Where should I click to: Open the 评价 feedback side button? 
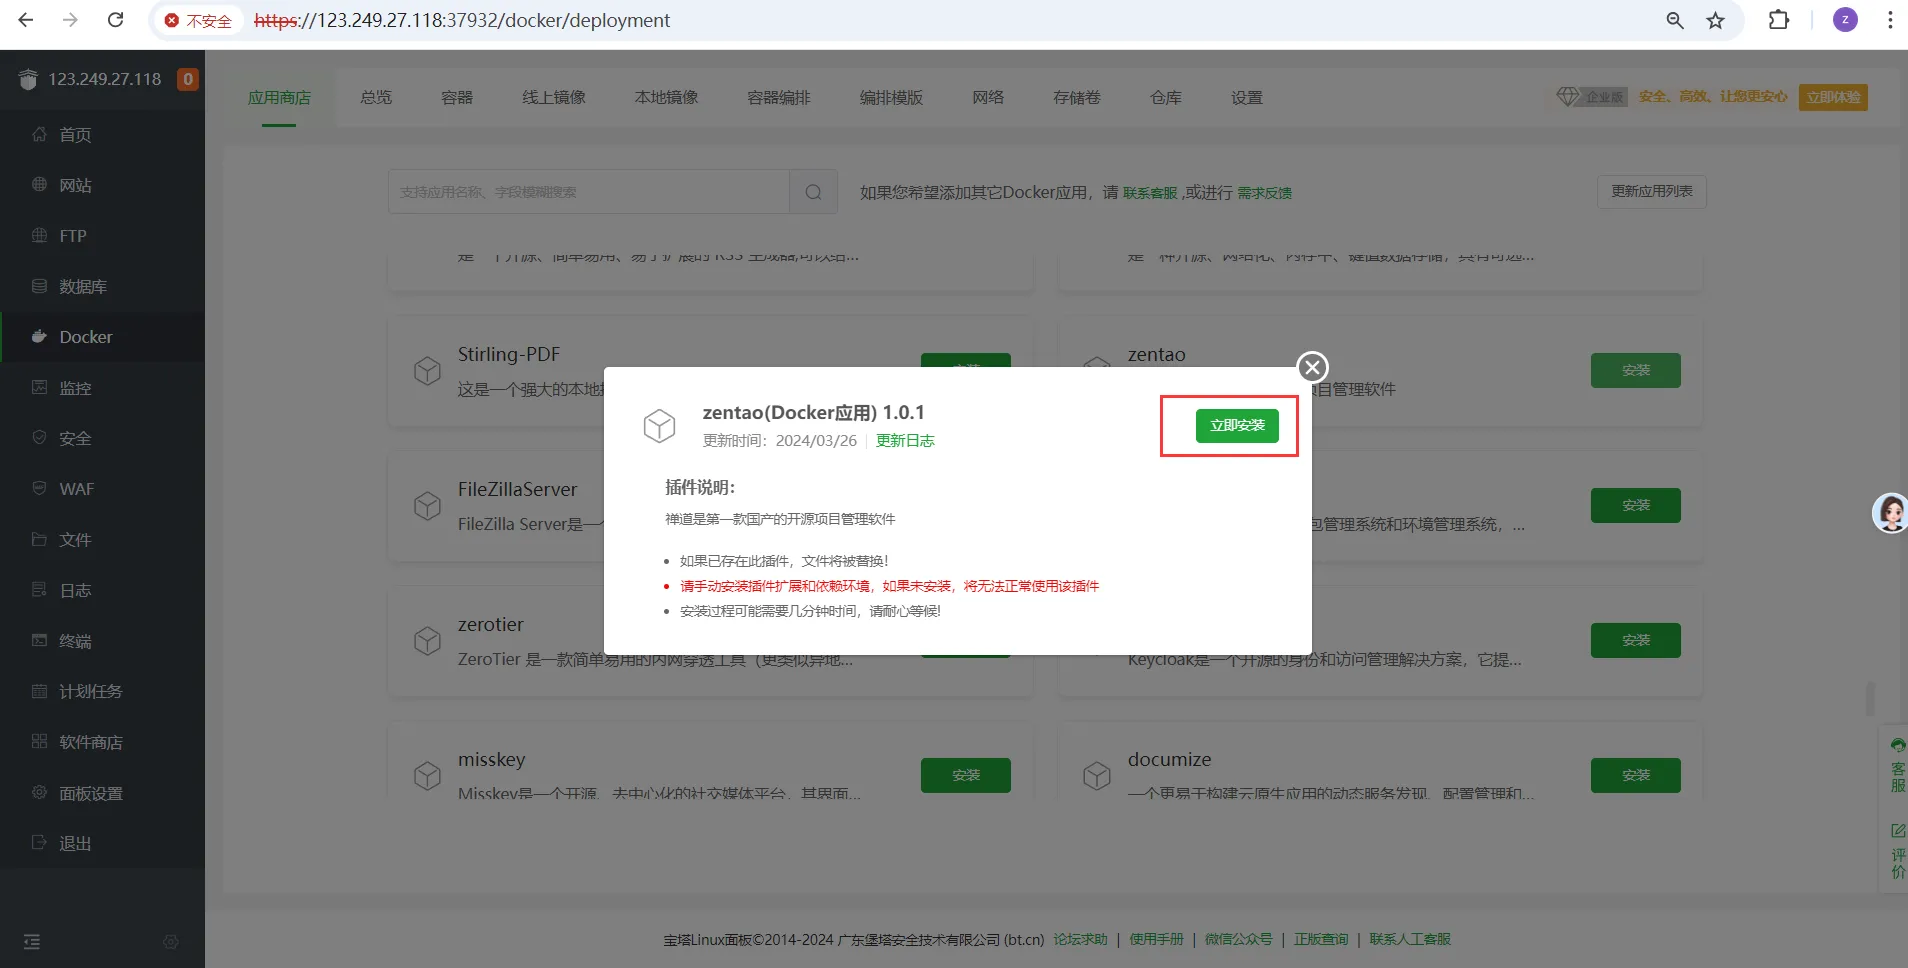coord(1897,851)
